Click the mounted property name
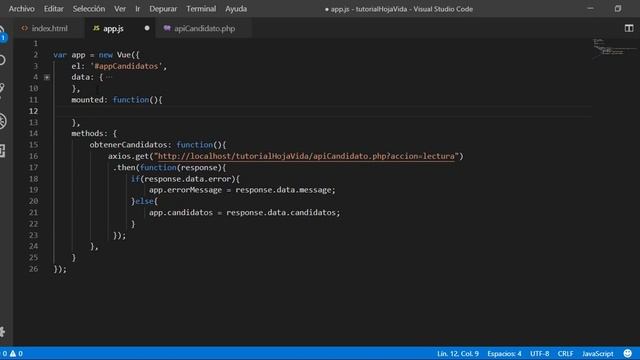This screenshot has width=640, height=360. tap(87, 100)
